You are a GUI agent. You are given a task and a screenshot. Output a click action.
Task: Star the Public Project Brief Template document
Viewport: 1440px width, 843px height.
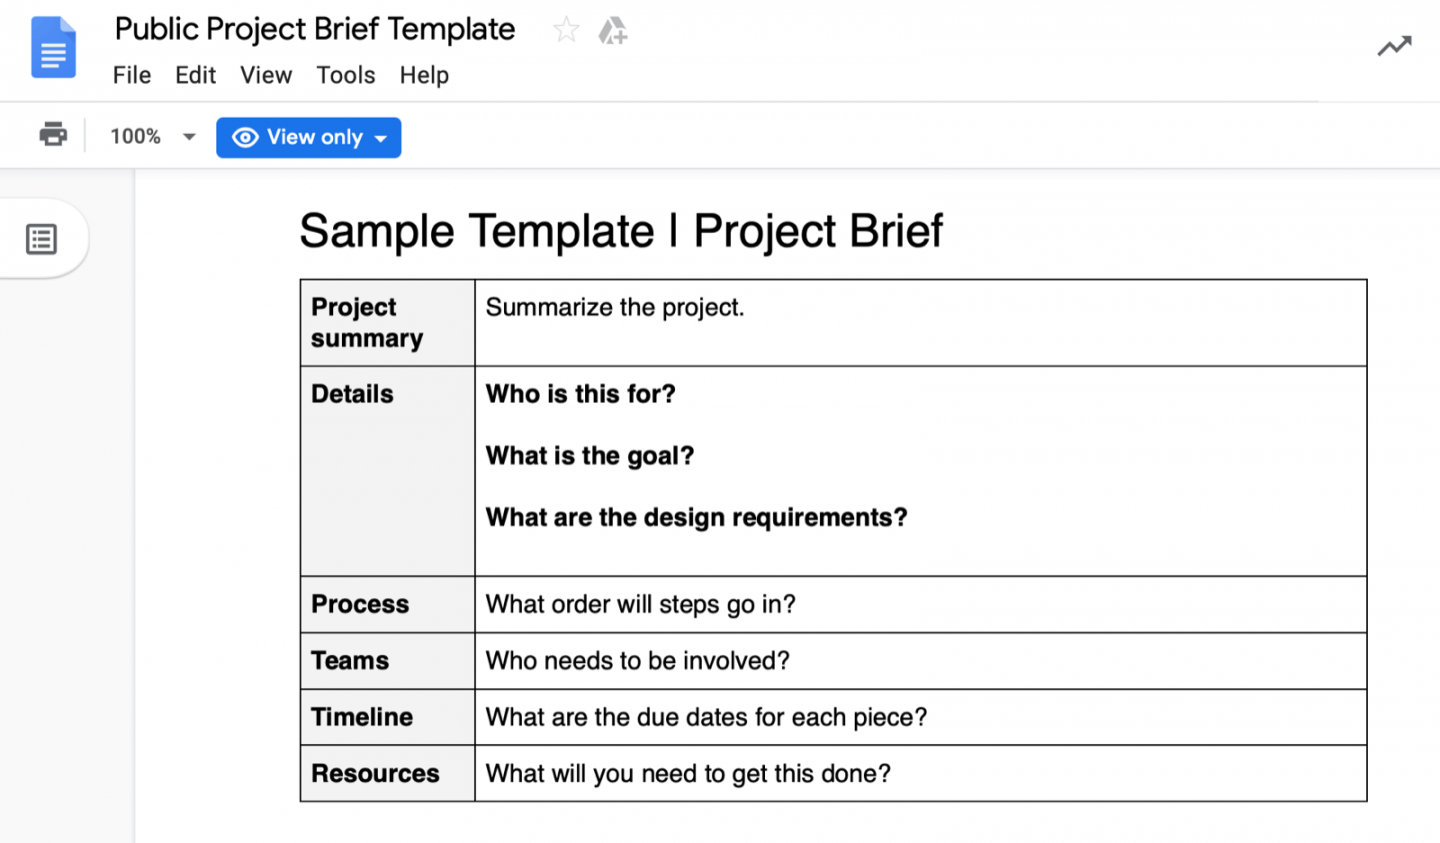coord(566,30)
